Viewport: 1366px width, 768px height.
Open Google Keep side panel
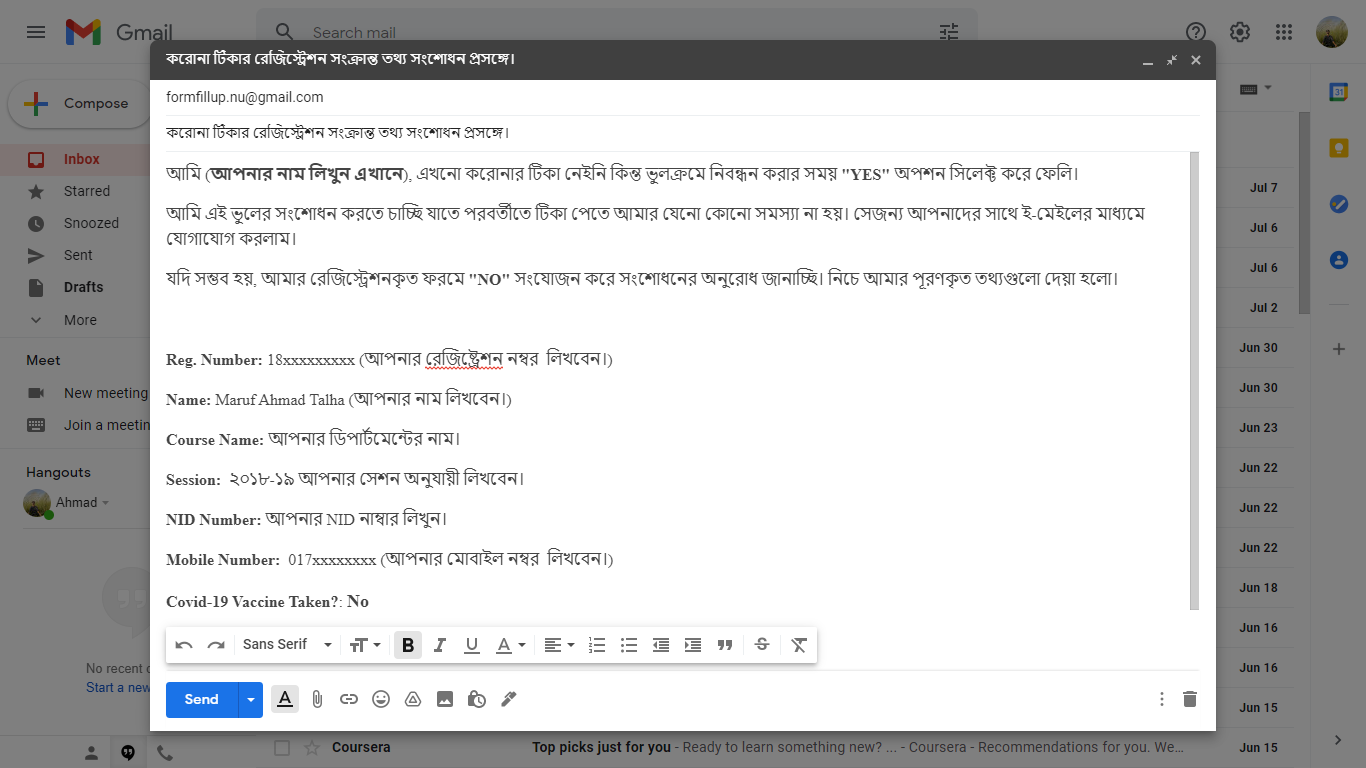[1339, 148]
